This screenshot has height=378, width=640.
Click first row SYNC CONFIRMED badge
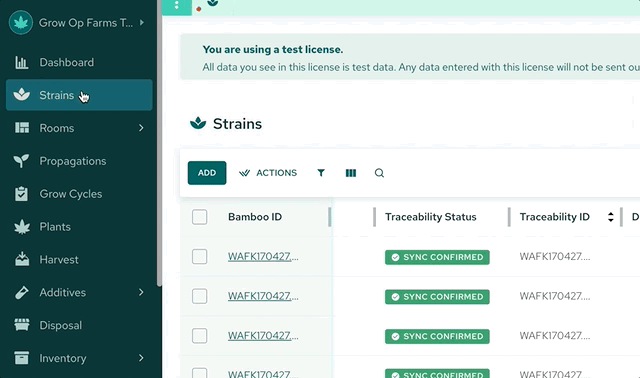click(x=437, y=257)
